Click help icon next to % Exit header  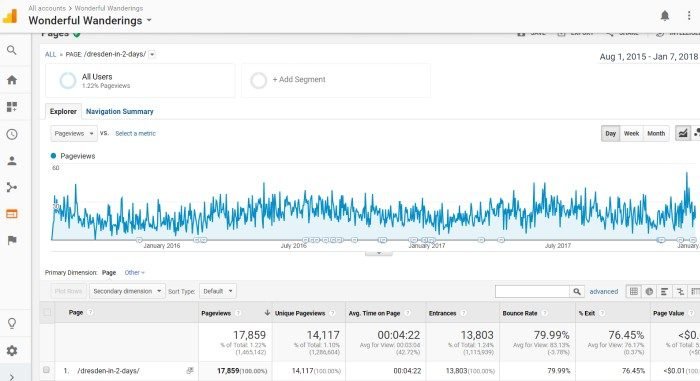[x=602, y=313]
